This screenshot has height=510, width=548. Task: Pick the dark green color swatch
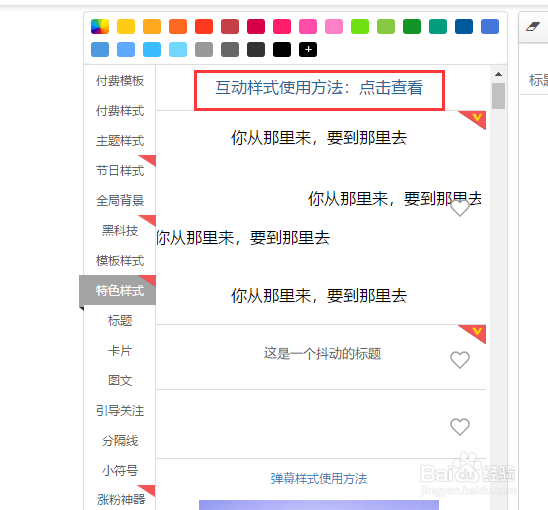(412, 27)
